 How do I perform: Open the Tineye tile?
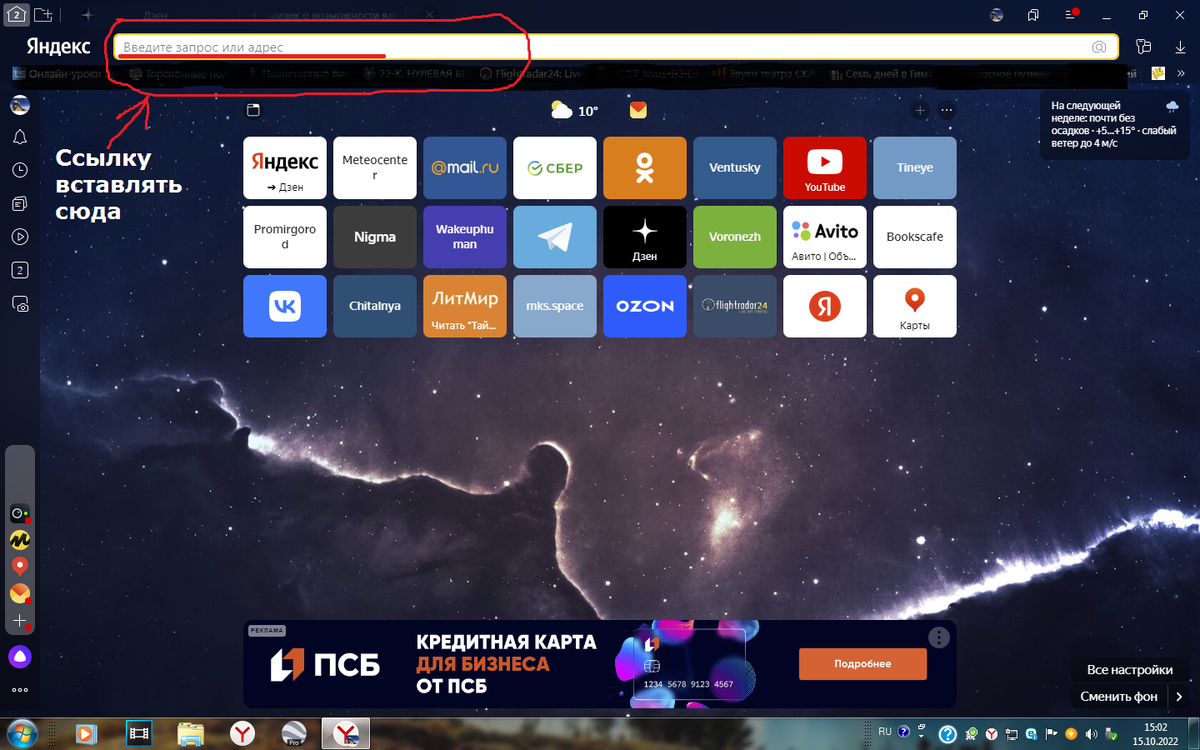click(x=915, y=168)
